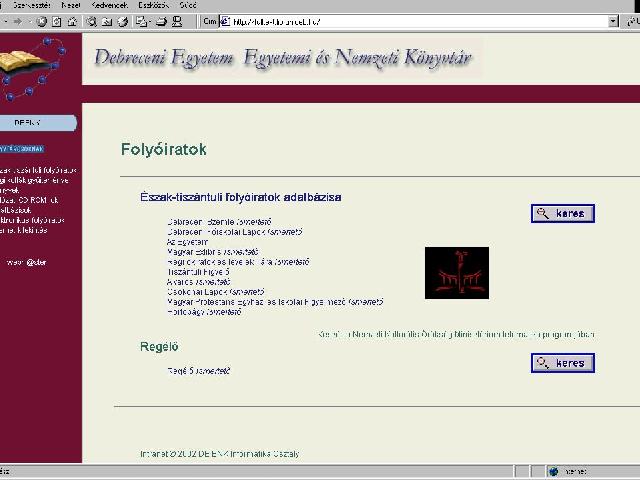Image resolution: width=640 pixels, height=480 pixels.
Task: Click the Forward arrow in browser toolbar
Action: coord(17,22)
